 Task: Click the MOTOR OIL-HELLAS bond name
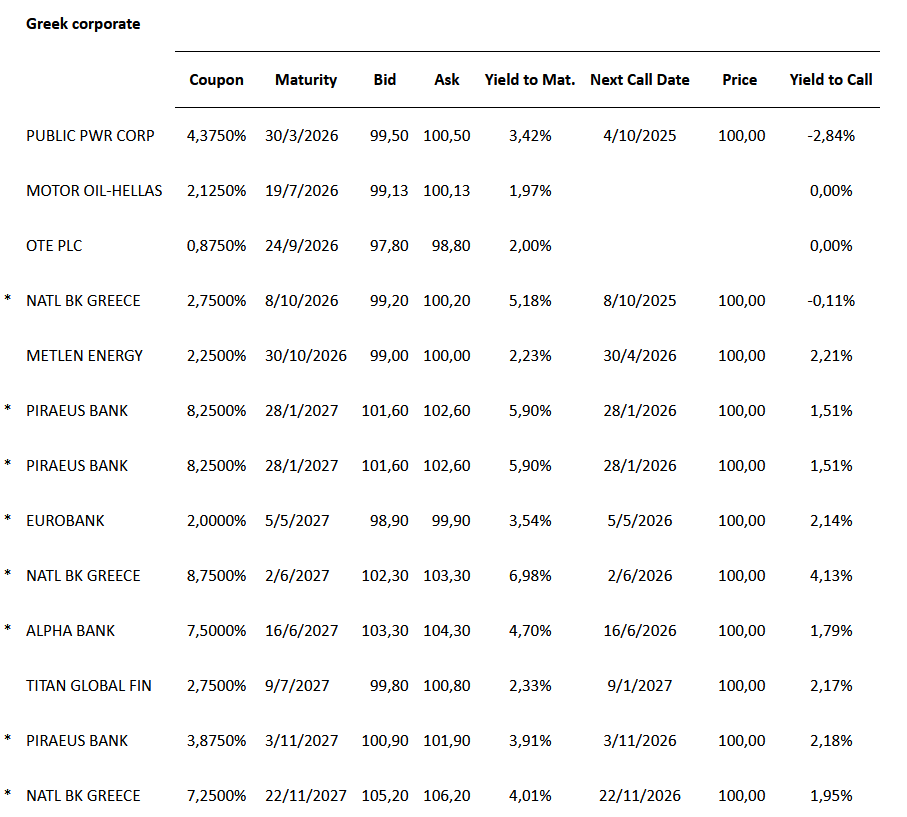[94, 191]
